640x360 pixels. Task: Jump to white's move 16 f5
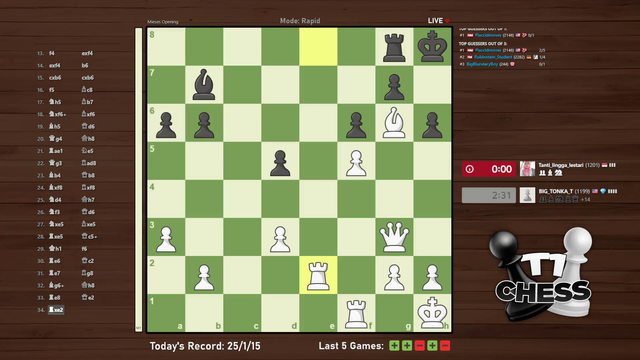(x=51, y=90)
